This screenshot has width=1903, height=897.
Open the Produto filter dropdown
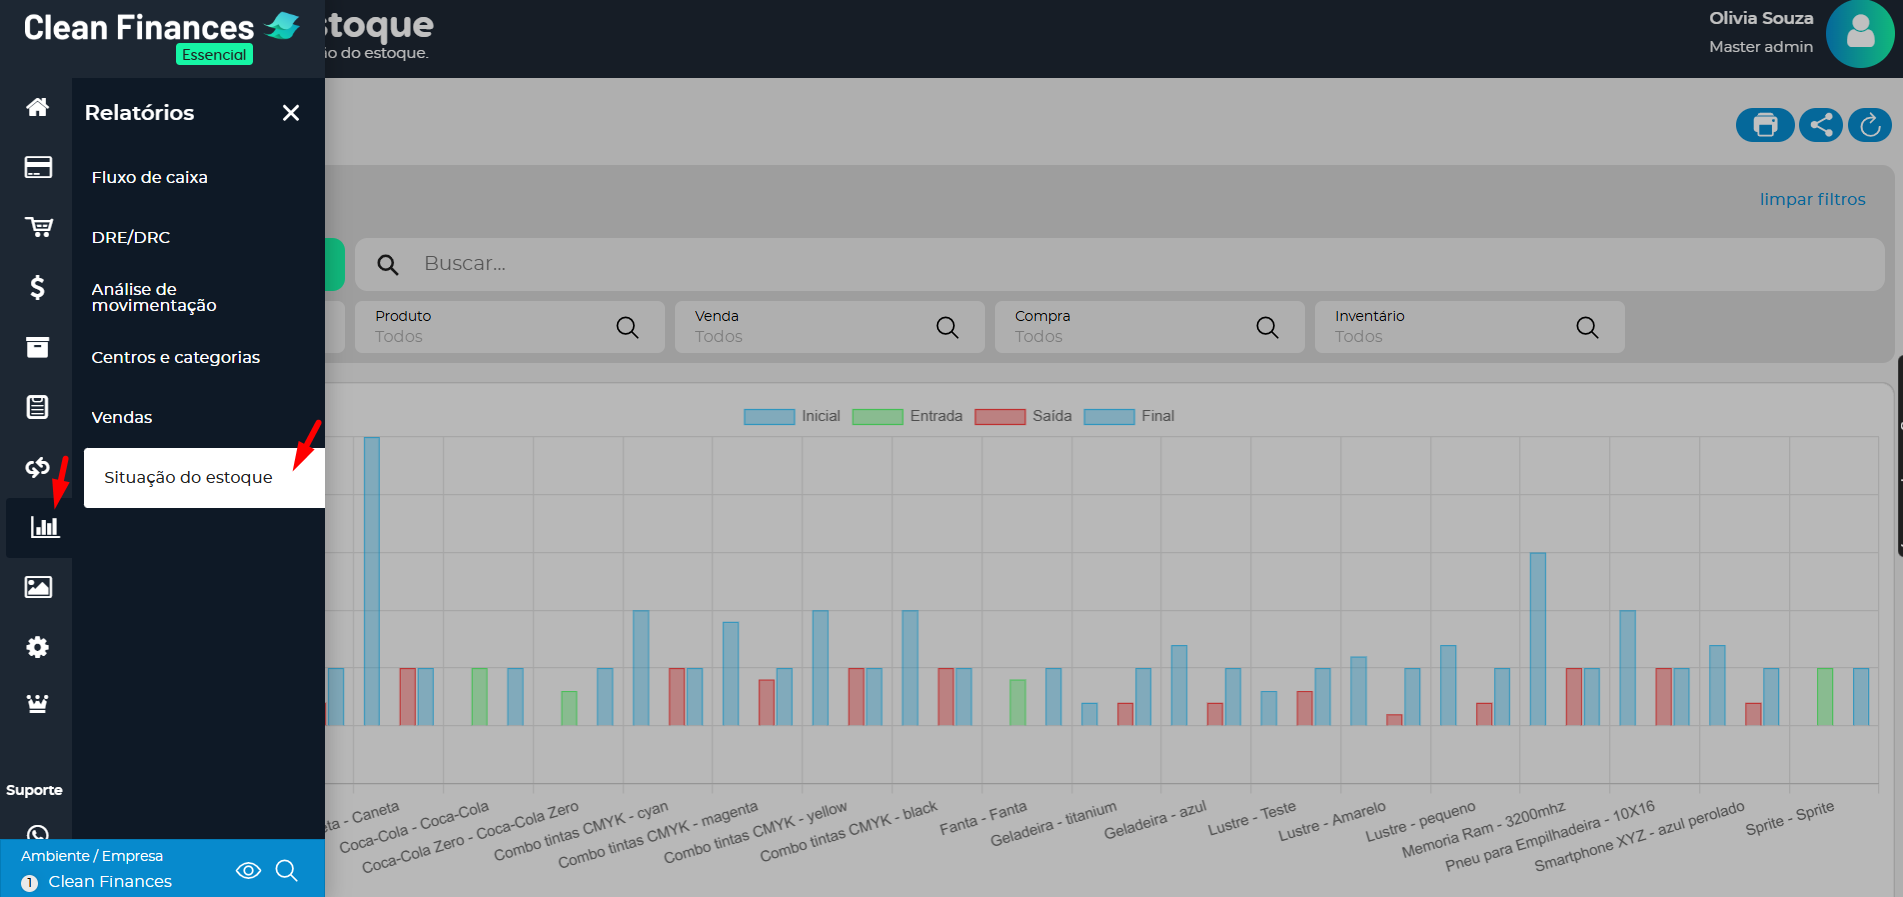pyautogui.click(x=509, y=327)
